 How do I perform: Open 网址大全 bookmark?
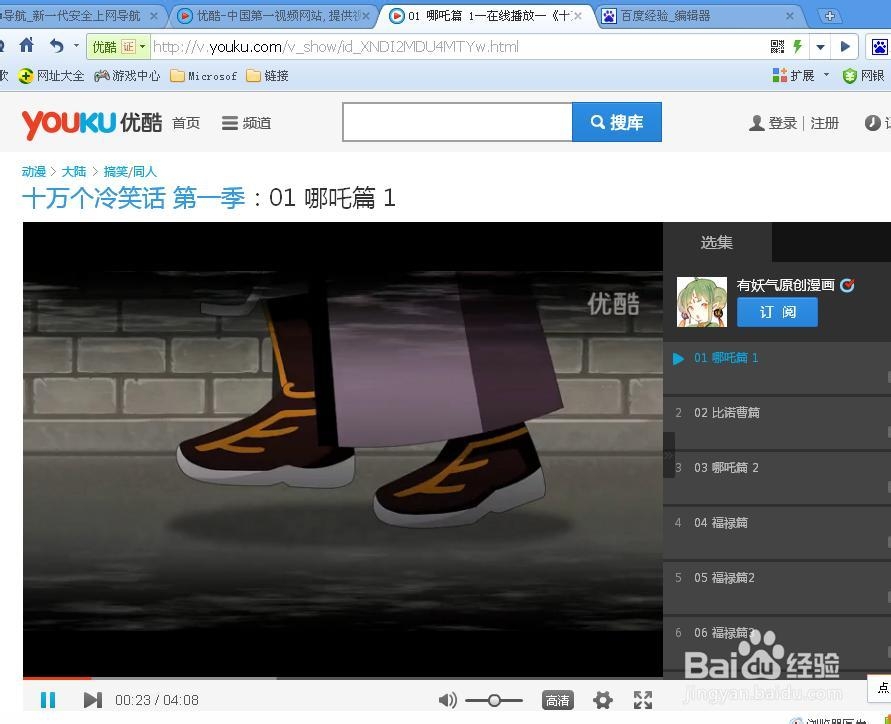tap(51, 76)
